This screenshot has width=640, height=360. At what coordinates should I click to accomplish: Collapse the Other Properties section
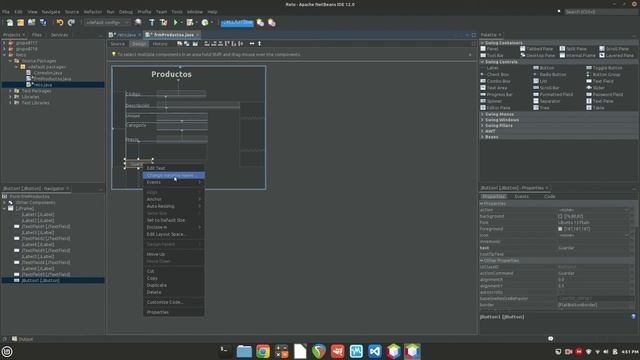click(482, 260)
